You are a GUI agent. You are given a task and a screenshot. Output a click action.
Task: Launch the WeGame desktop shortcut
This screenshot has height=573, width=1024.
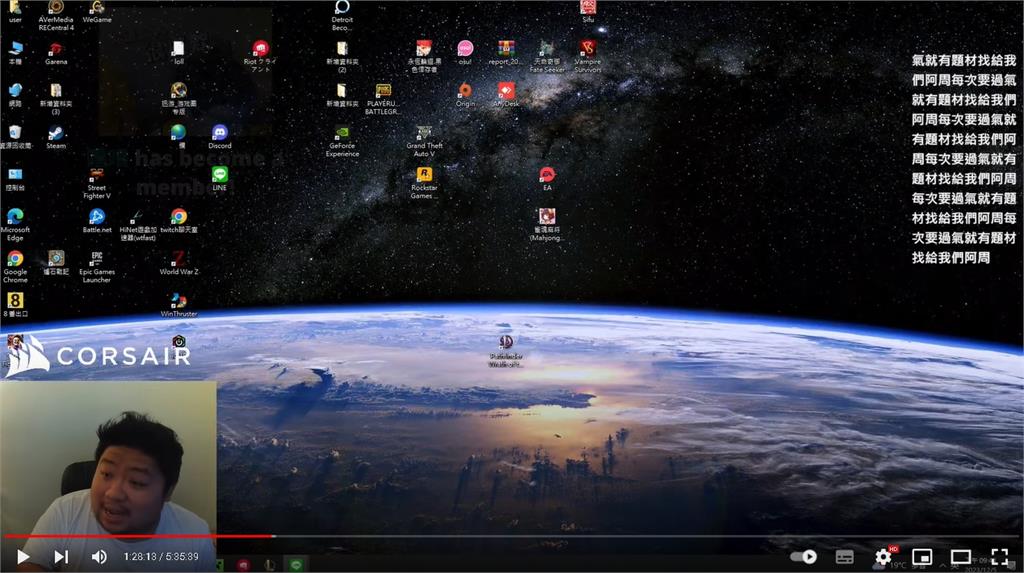[97, 12]
